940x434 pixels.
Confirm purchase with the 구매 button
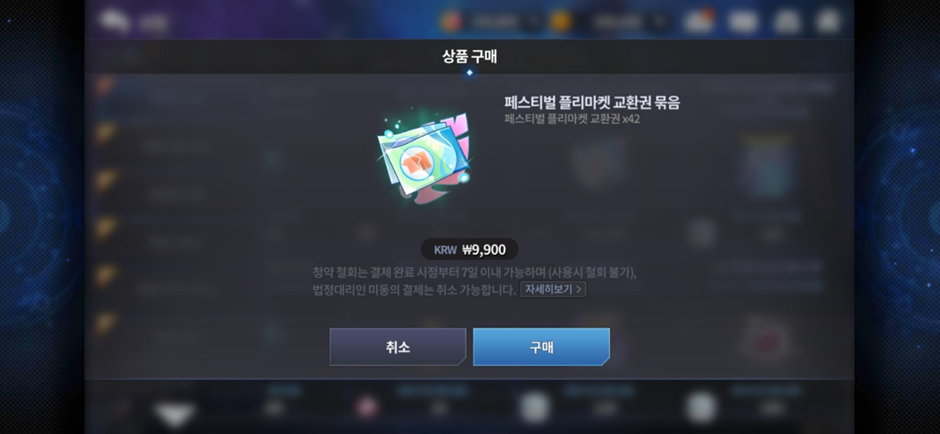point(541,346)
